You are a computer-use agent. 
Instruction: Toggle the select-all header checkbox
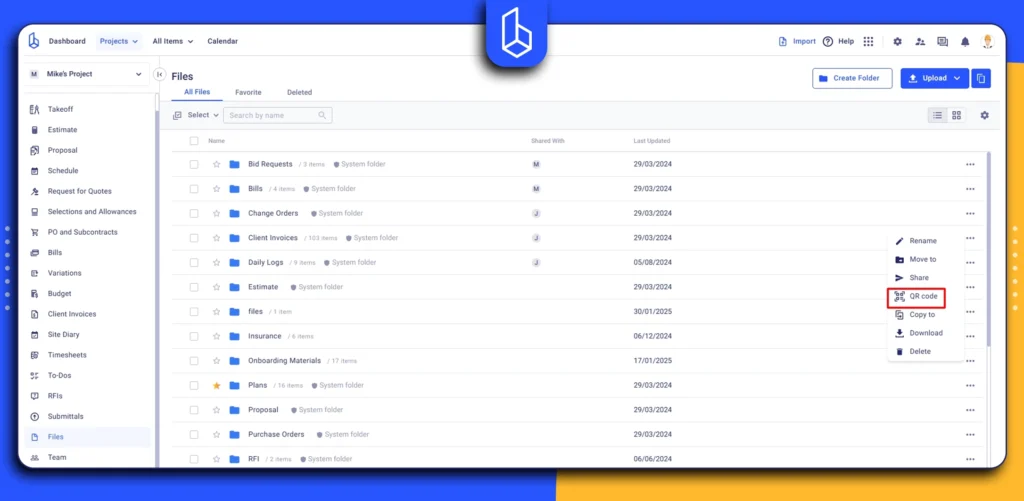(x=194, y=141)
